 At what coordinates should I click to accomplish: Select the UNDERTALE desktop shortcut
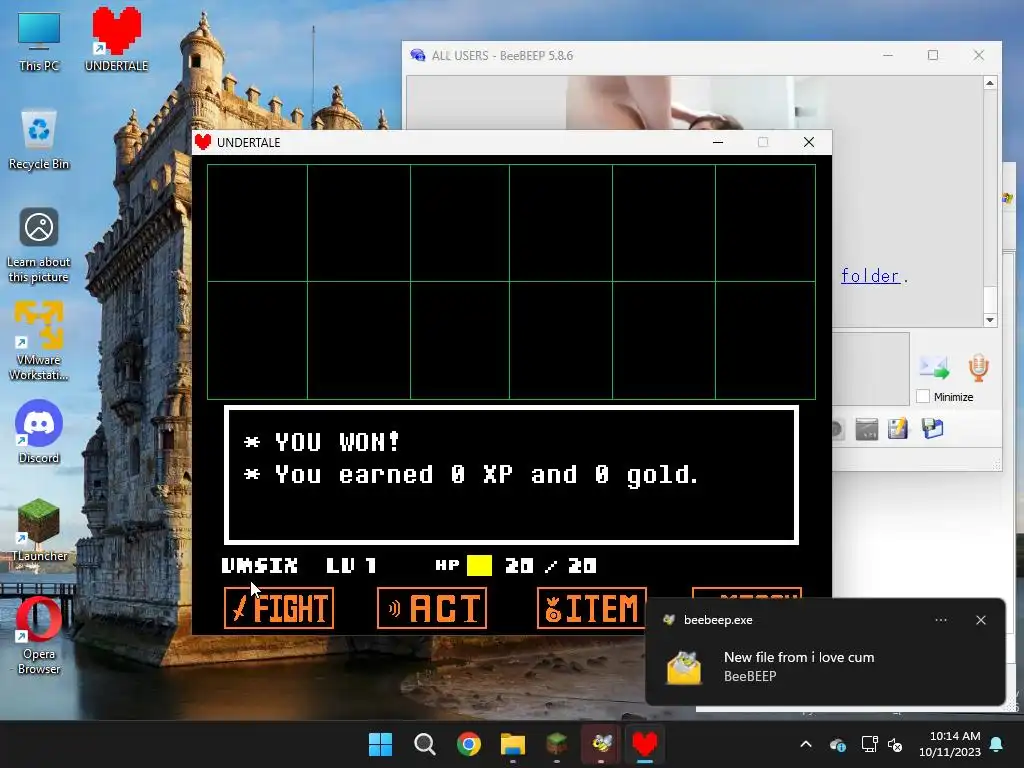tap(116, 39)
